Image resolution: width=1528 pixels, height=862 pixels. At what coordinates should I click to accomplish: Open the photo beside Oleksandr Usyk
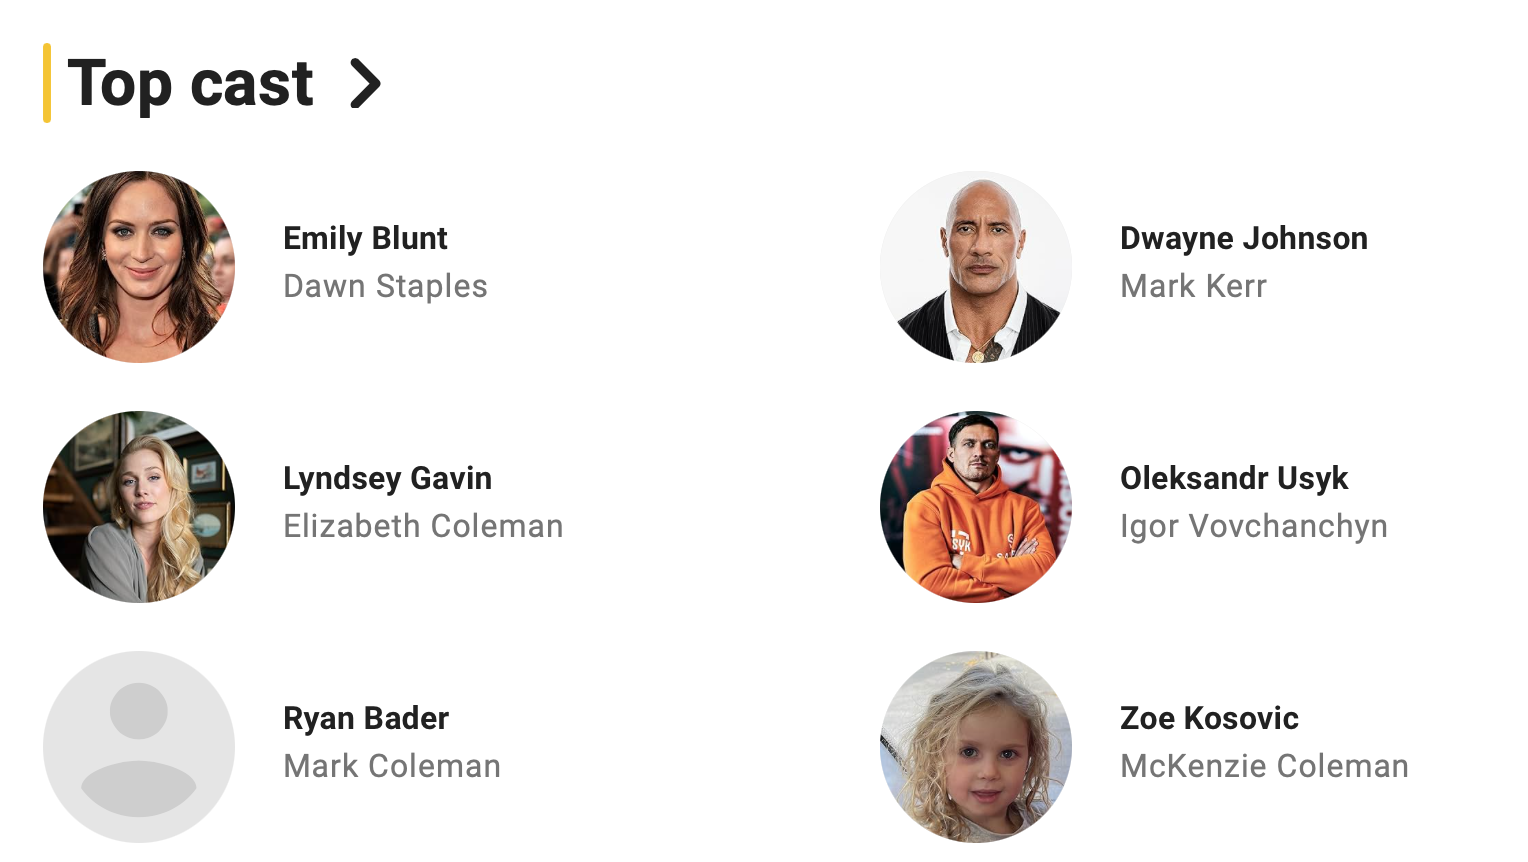(976, 507)
